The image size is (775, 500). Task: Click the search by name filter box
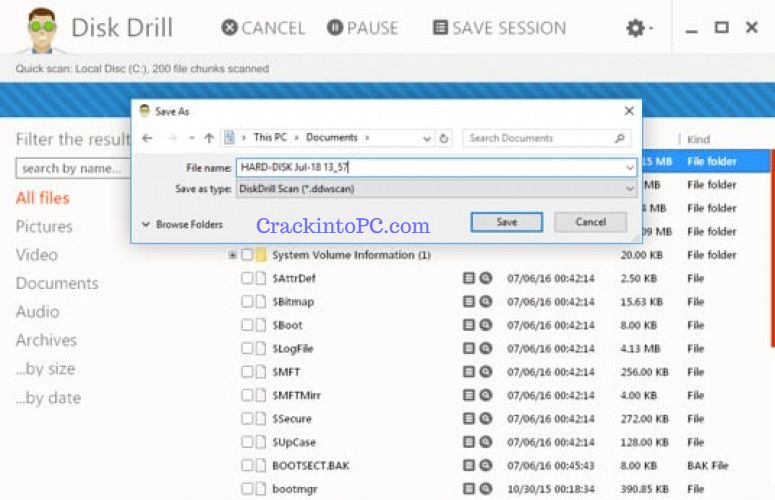click(73, 168)
